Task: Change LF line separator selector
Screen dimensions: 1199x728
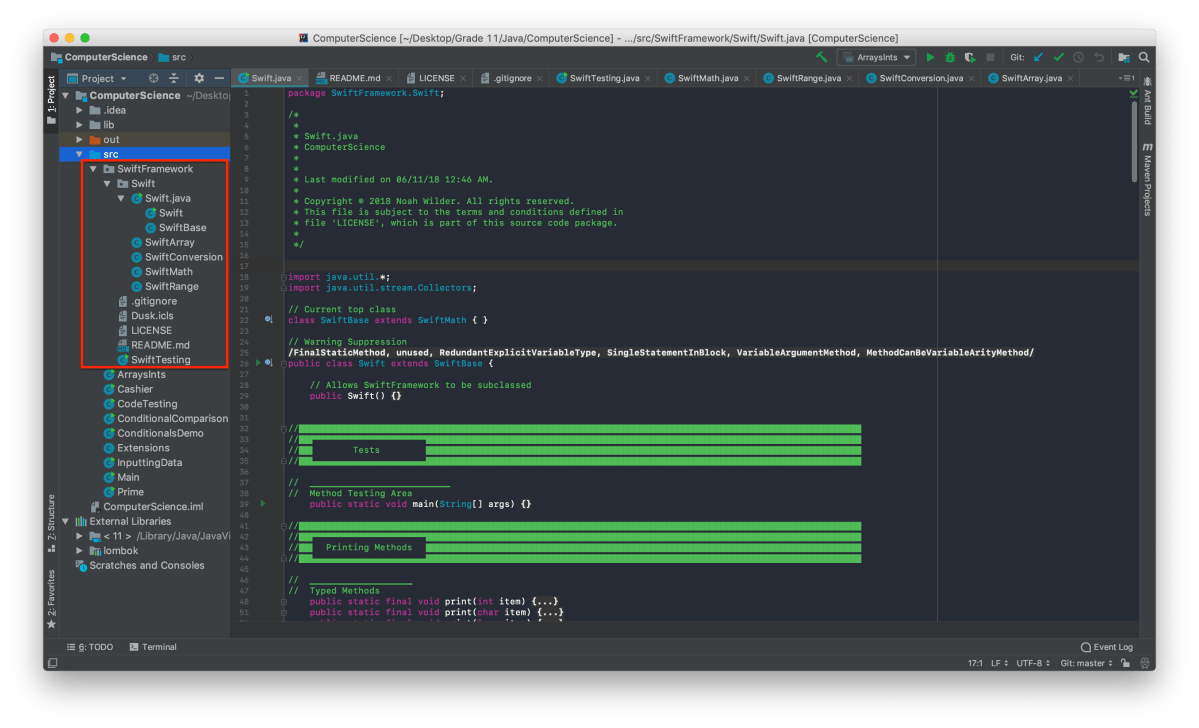Action: click(999, 663)
